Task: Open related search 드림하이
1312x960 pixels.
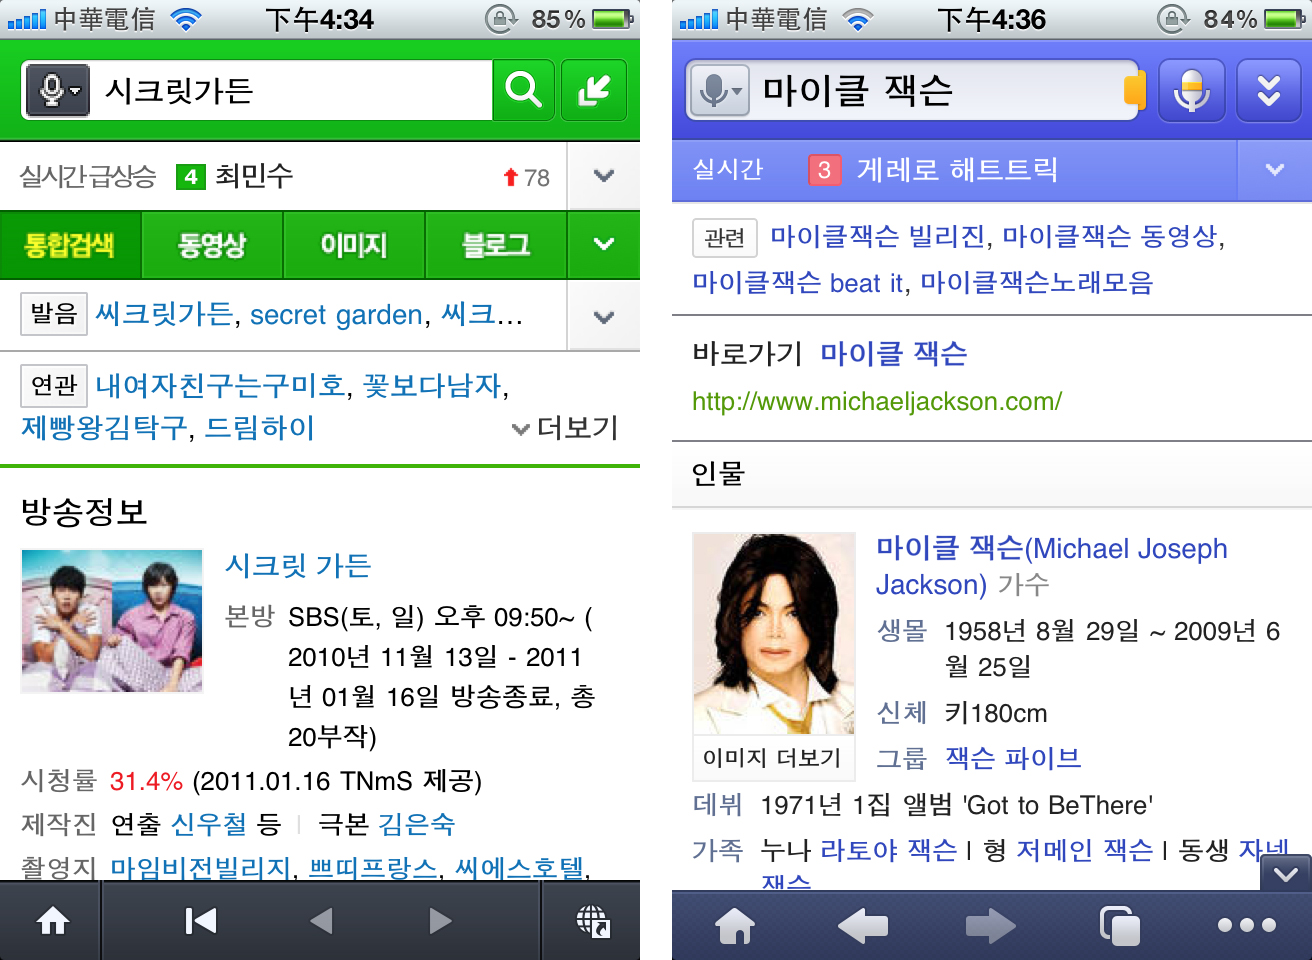Action: point(260,428)
